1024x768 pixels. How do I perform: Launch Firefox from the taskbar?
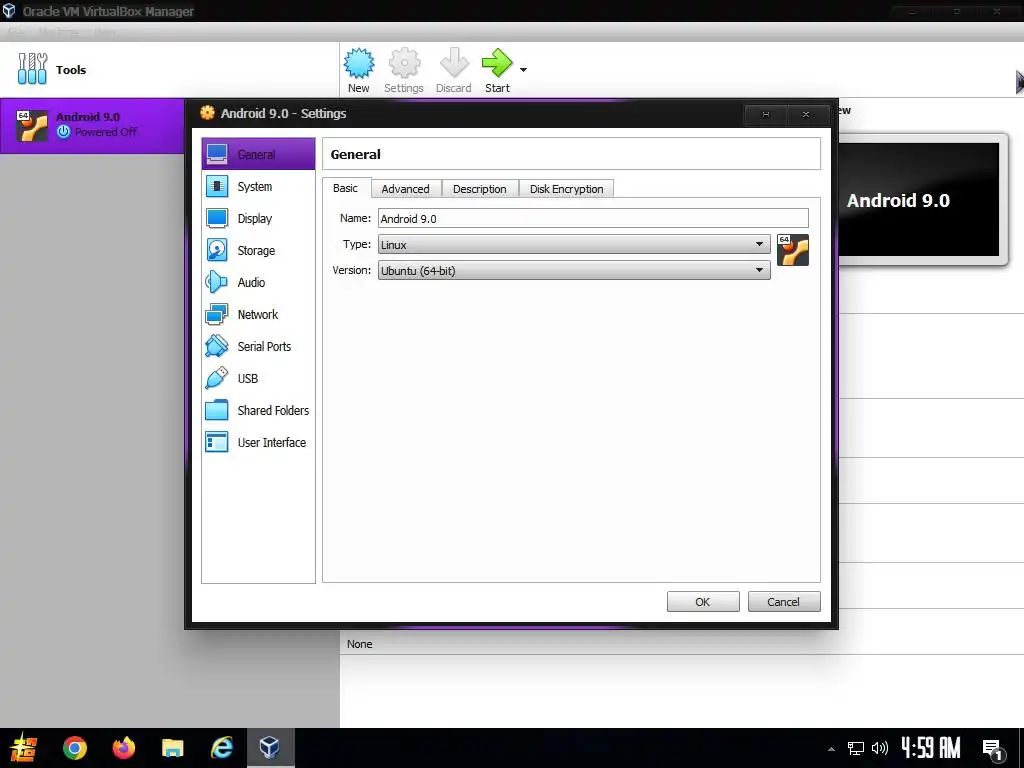point(123,748)
